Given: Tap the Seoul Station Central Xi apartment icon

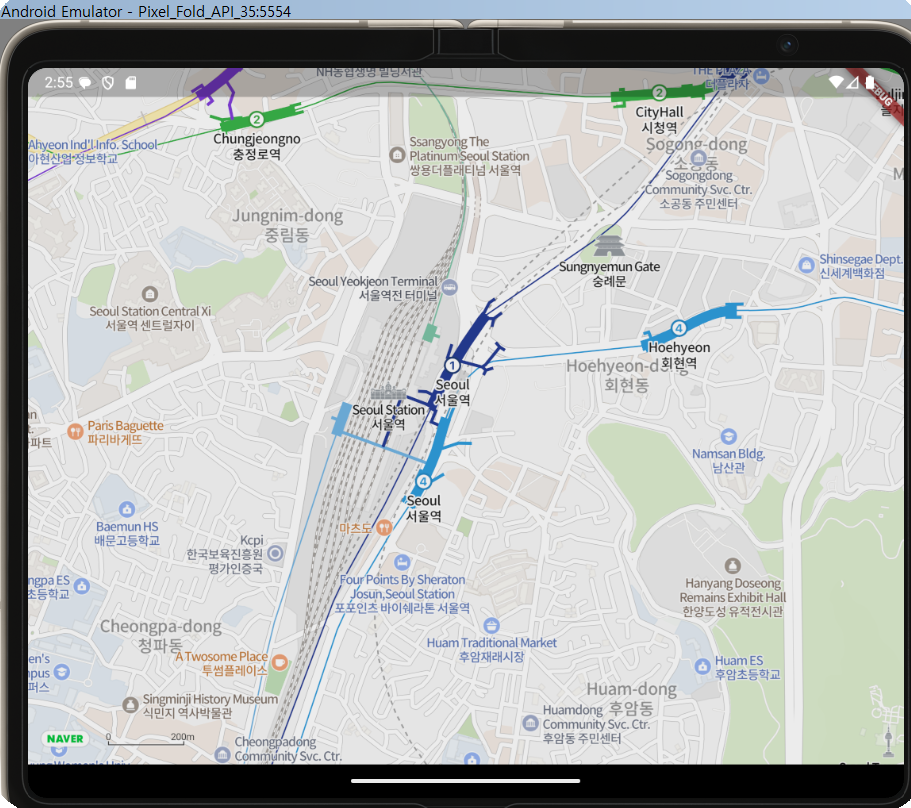Looking at the screenshot, I should [150, 293].
